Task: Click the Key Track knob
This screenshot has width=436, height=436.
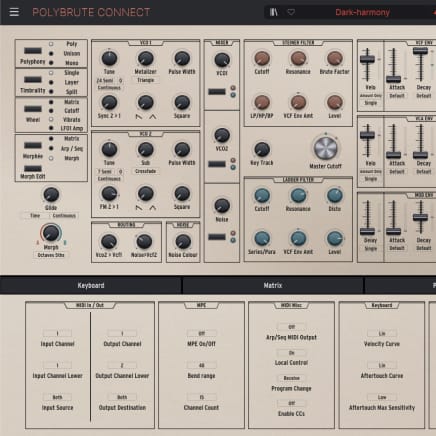Action: click(262, 150)
